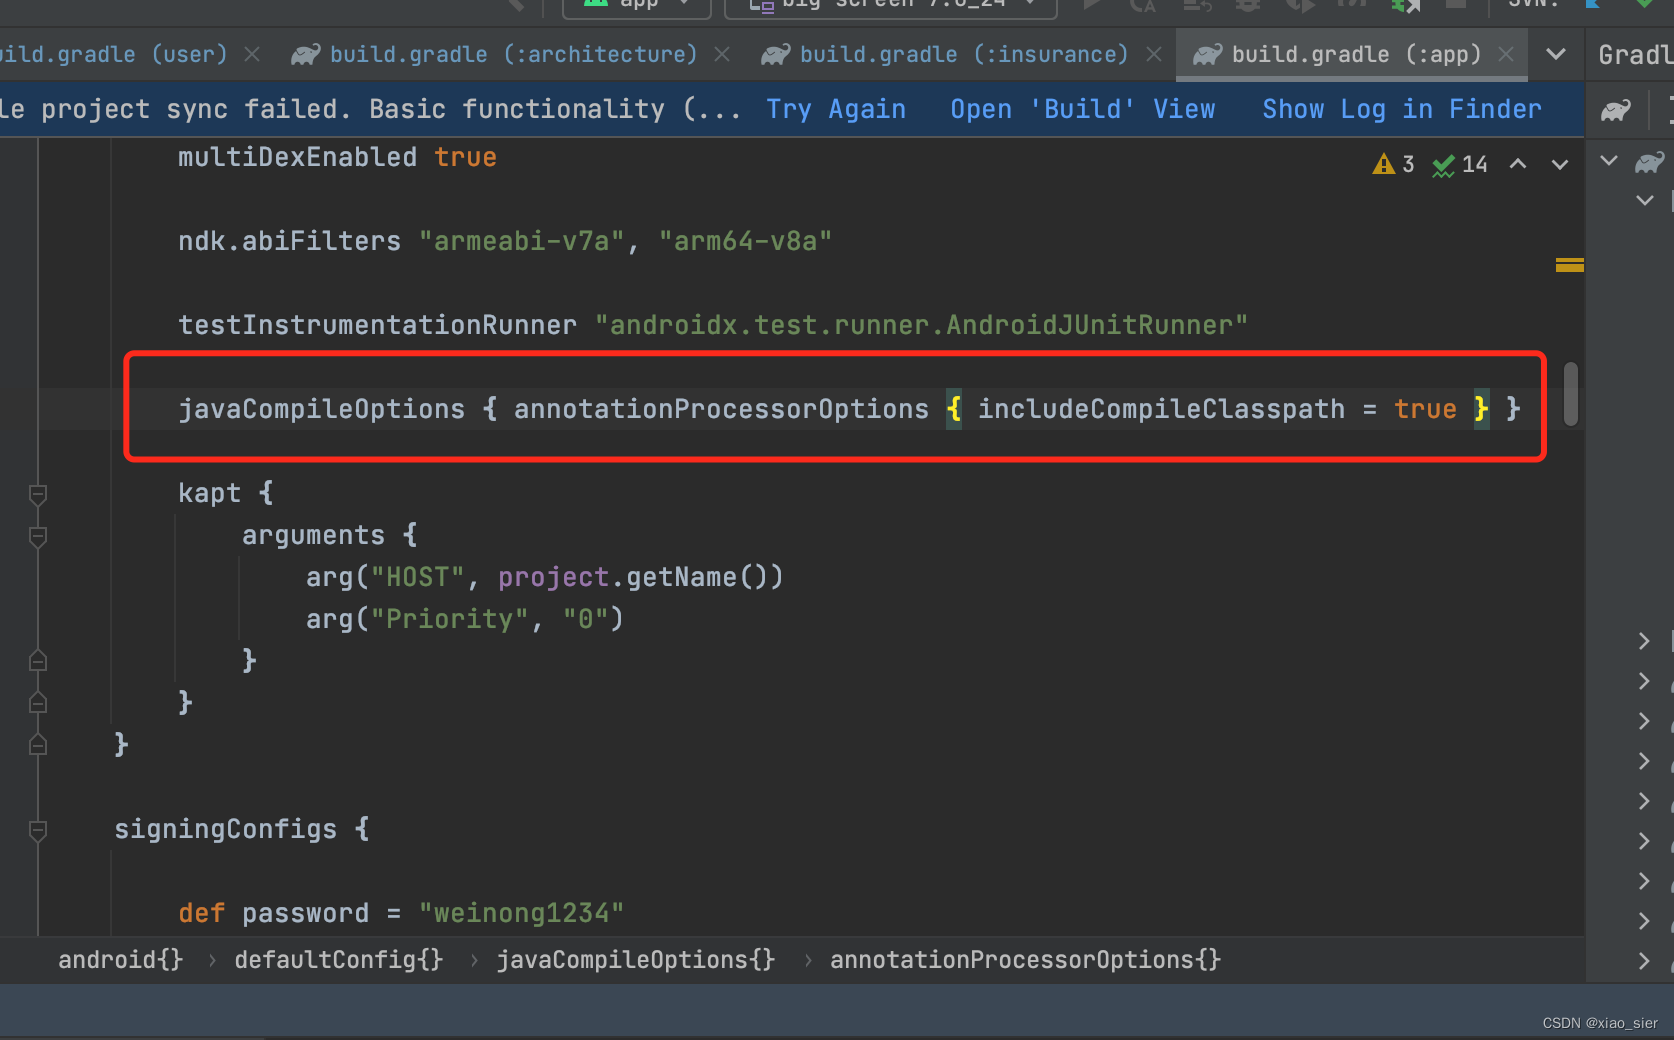Click Show Log in Finder link
Image resolution: width=1674 pixels, height=1040 pixels.
(x=1401, y=109)
